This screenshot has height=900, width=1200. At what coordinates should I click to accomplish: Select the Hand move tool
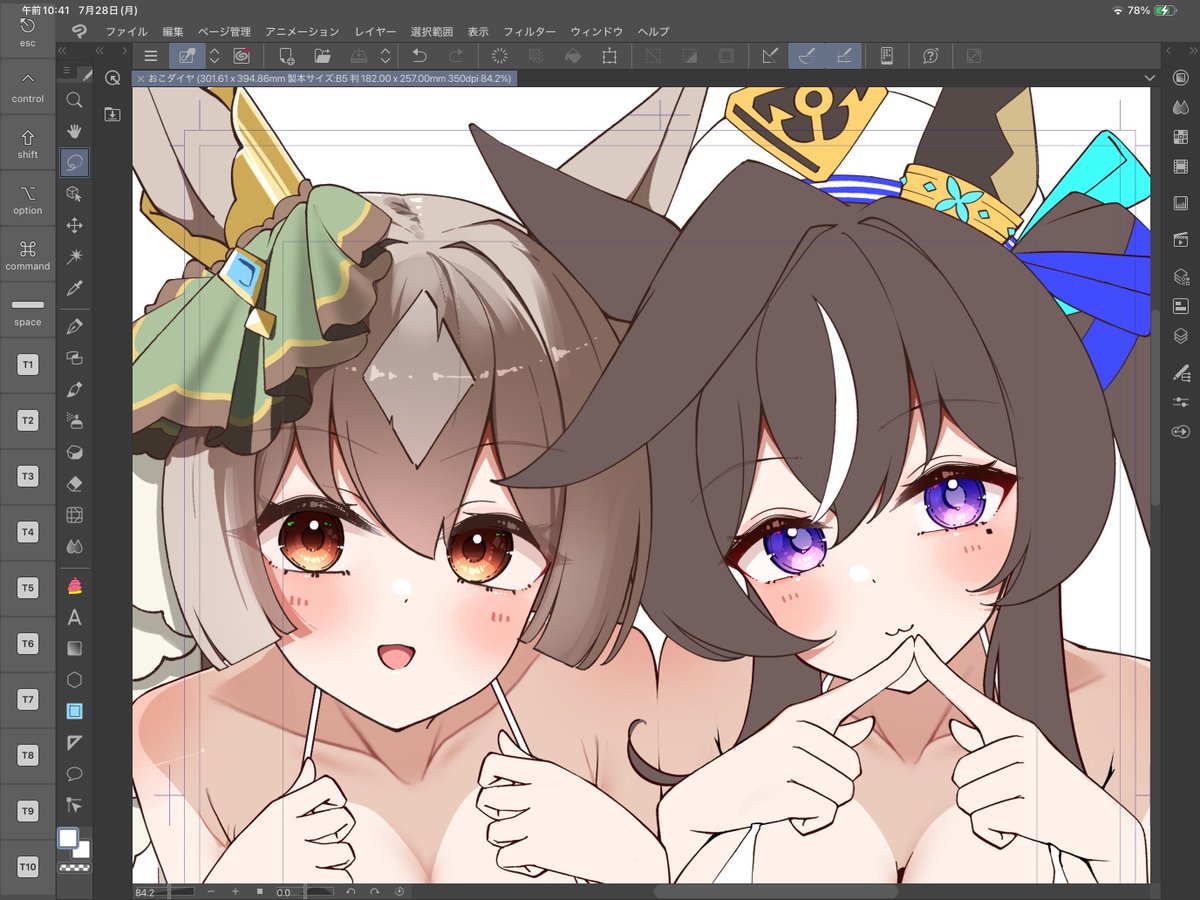pos(74,130)
